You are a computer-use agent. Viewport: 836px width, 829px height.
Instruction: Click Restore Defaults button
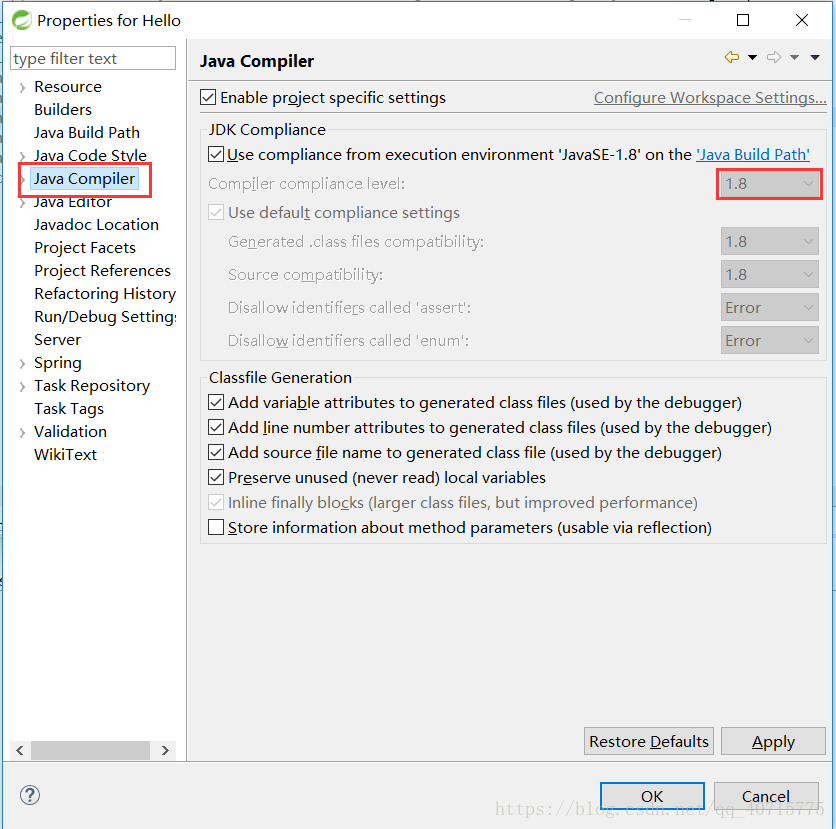coord(649,741)
